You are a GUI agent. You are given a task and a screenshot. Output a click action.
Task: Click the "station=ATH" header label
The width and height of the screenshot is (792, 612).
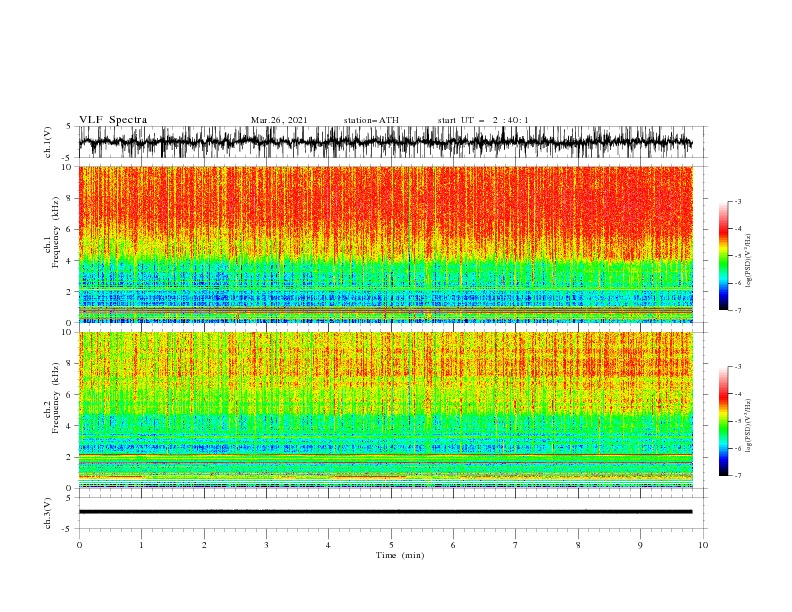click(371, 120)
